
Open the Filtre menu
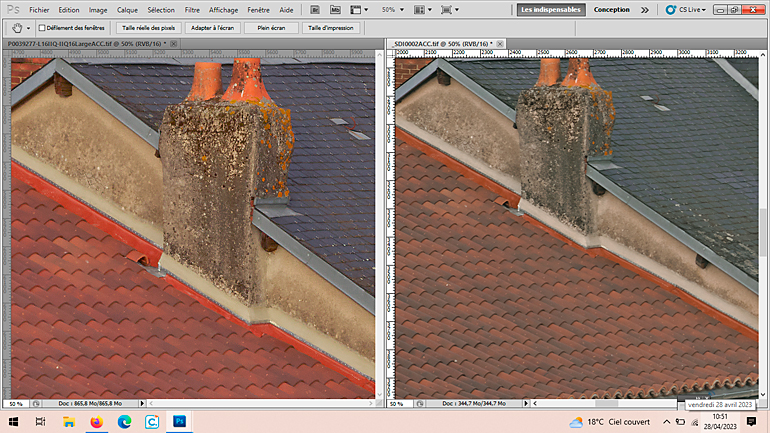(192, 10)
